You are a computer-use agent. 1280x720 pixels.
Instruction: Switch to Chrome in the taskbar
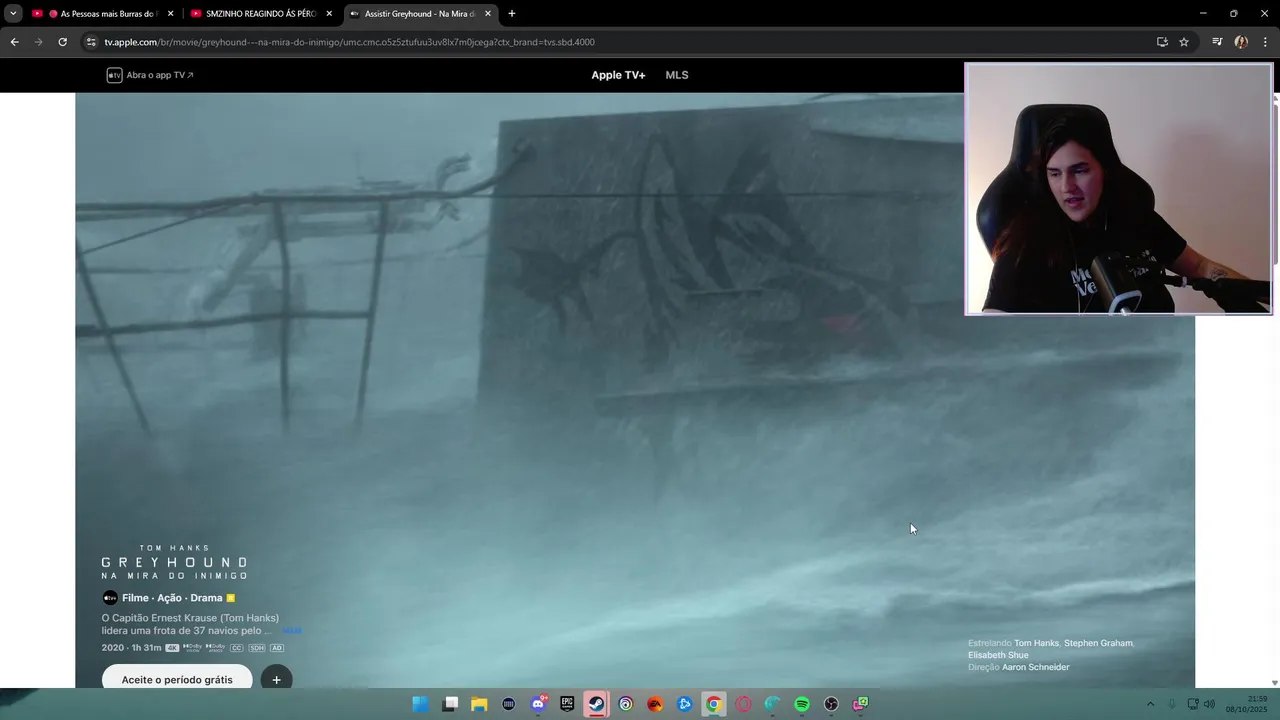[713, 704]
